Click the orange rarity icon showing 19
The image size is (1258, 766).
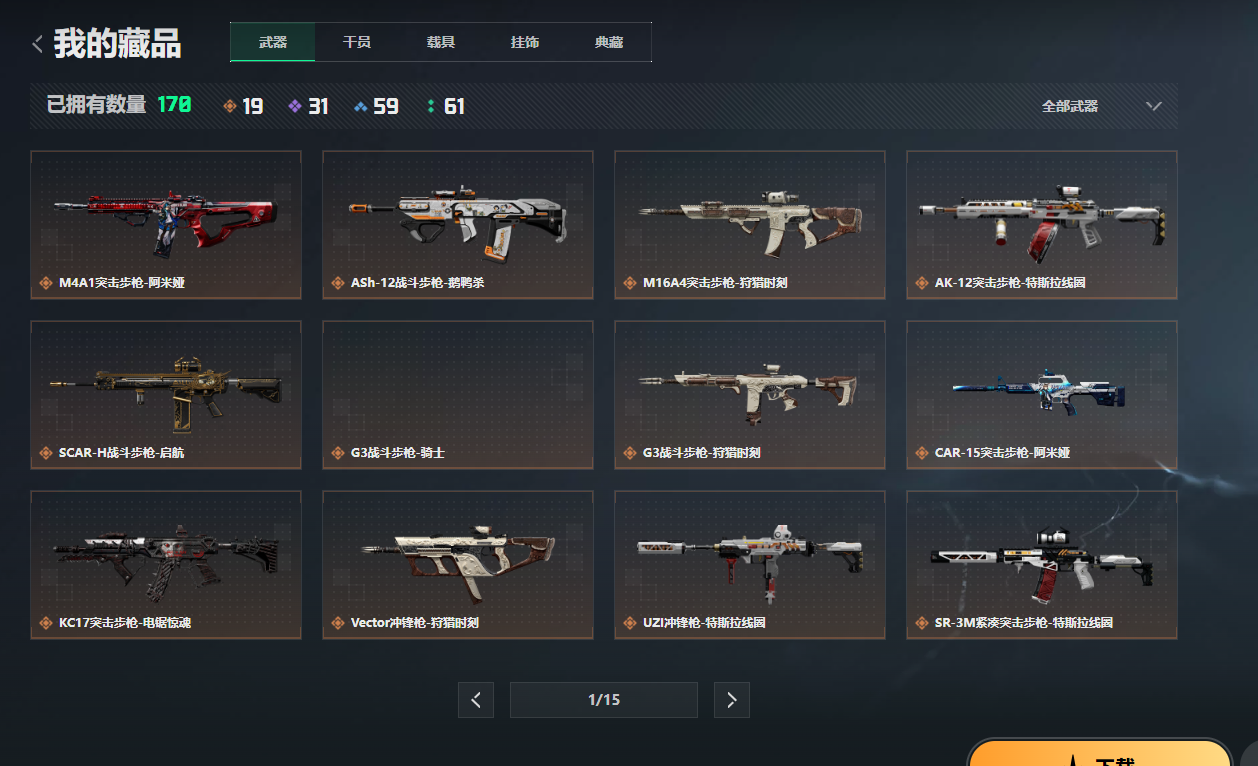click(230, 106)
